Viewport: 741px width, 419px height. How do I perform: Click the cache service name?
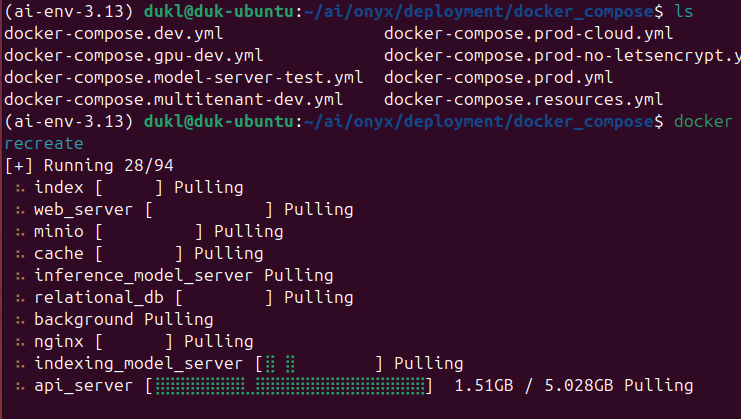[59, 254]
